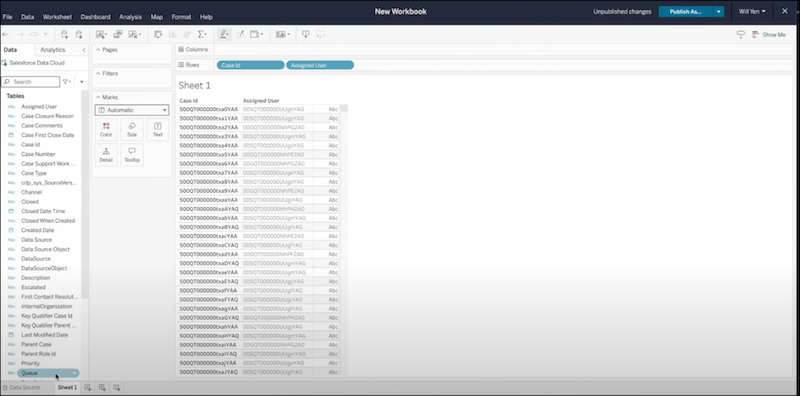Click the data pane vertical scrollbar
Screen dimensions: 800x396
click(85, 194)
